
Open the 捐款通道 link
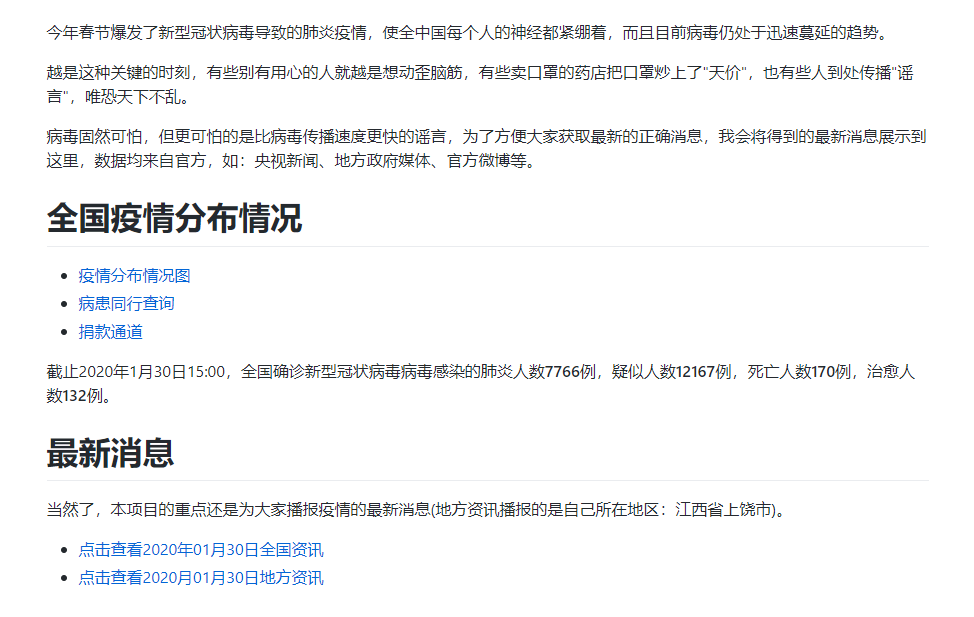(x=111, y=332)
